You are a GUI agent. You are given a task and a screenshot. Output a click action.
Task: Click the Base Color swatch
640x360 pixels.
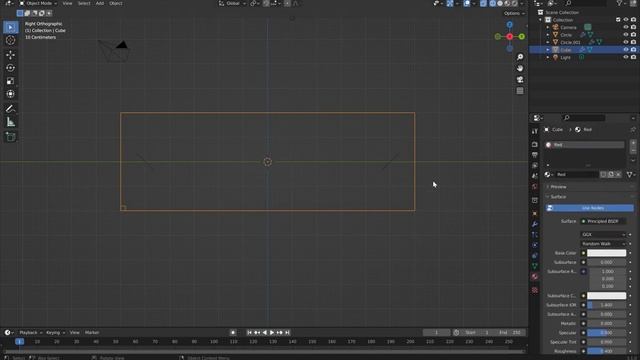pos(607,253)
